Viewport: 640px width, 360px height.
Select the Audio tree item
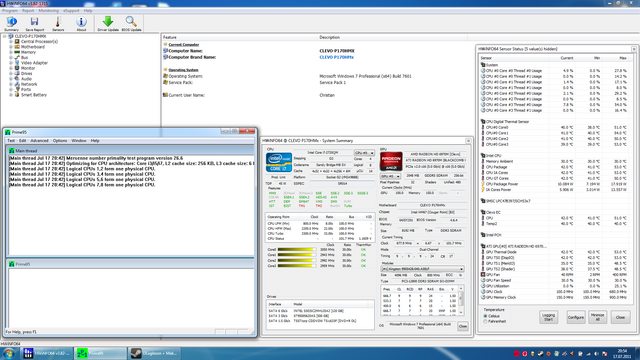click(26, 79)
